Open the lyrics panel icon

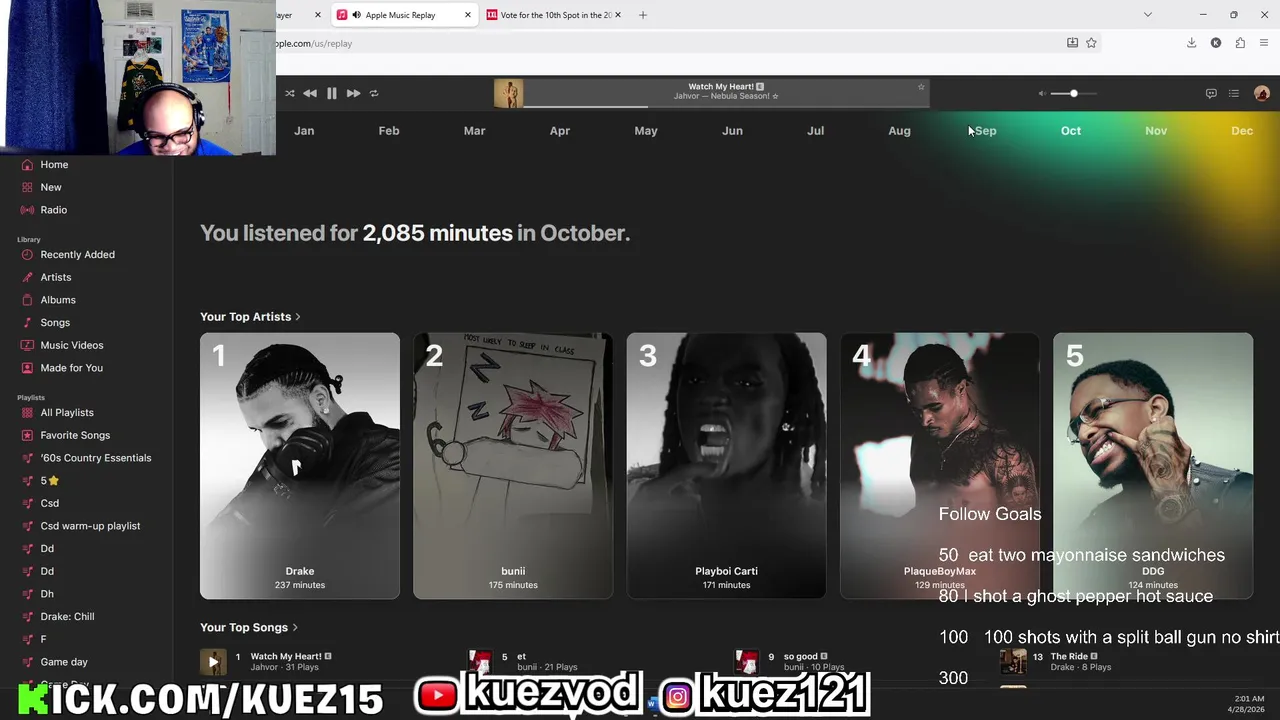pyautogui.click(x=1211, y=93)
